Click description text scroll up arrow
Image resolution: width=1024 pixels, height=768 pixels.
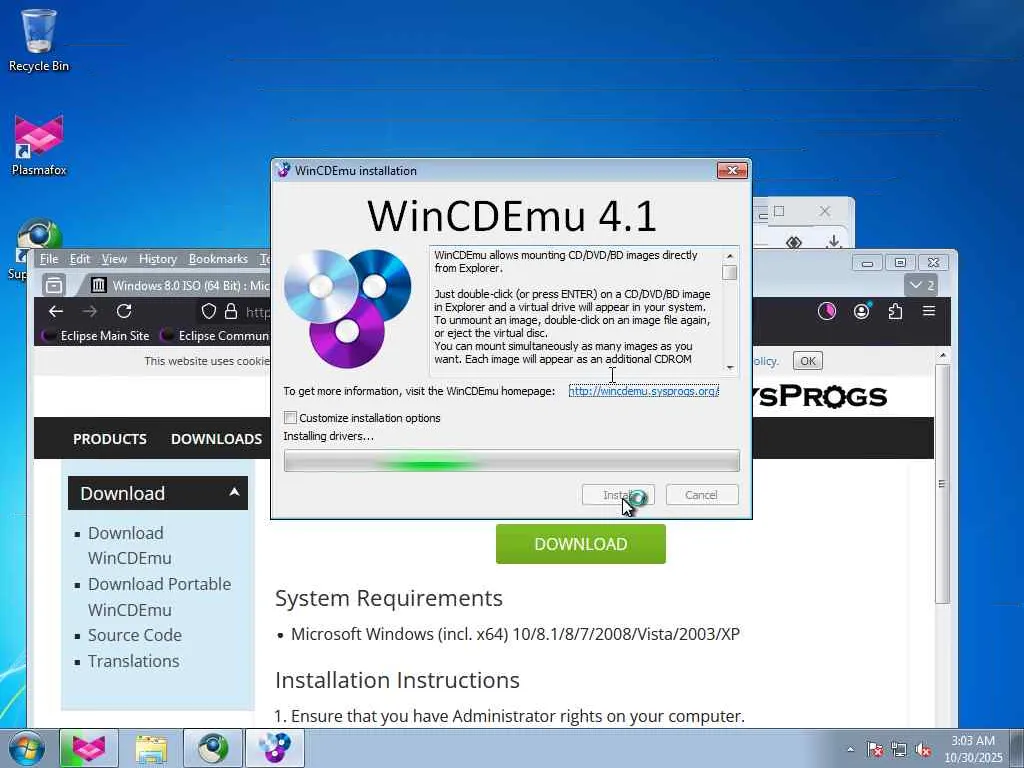730,256
